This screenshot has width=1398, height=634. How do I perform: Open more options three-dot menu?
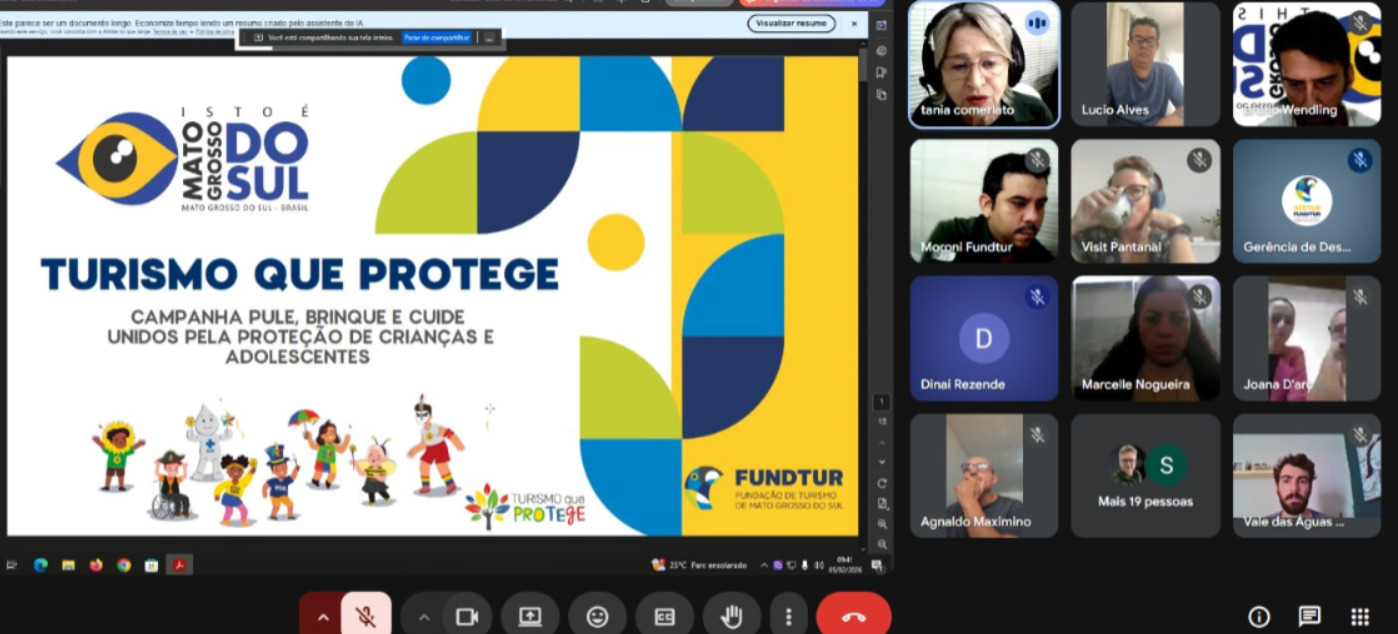coord(788,616)
